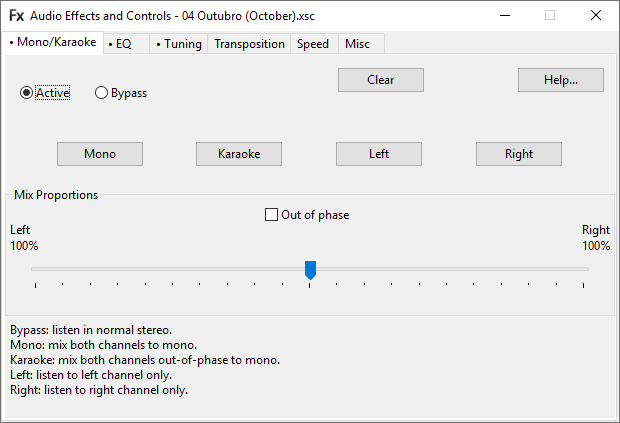Go to the Tuning tab
This screenshot has height=423, width=620.
pyautogui.click(x=179, y=44)
